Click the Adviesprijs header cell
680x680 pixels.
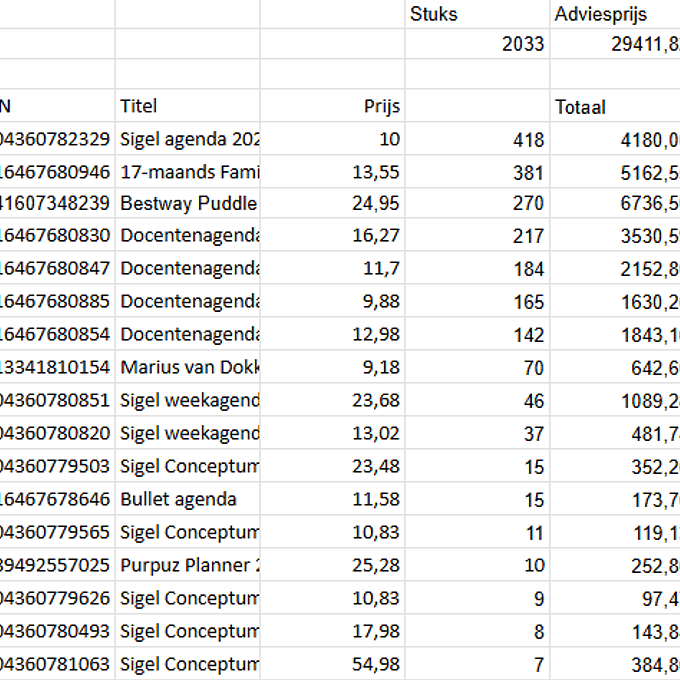coord(614,14)
